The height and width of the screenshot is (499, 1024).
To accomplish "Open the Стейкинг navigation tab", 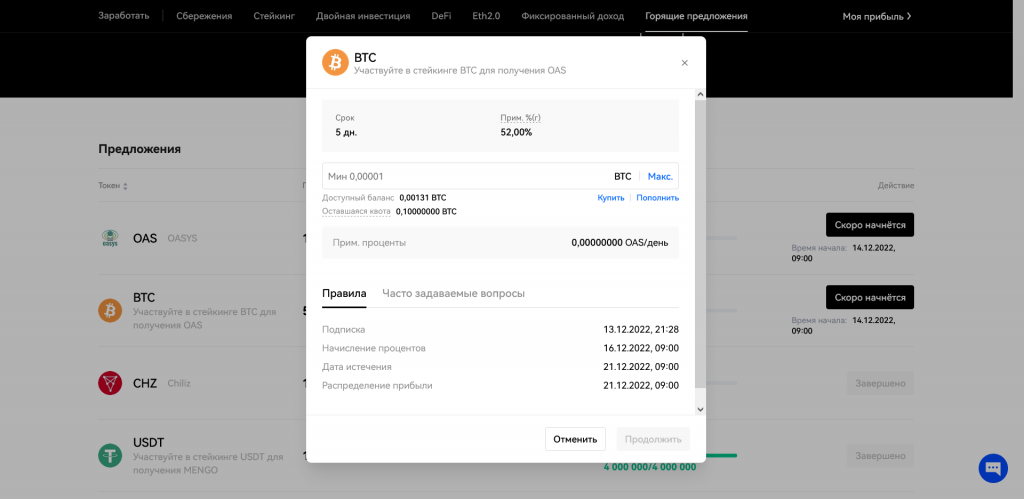I will point(274,16).
